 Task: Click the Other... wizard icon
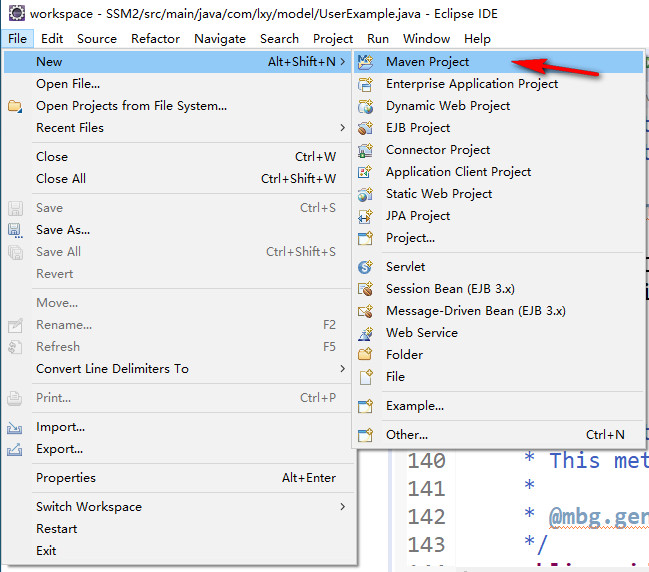[365, 435]
